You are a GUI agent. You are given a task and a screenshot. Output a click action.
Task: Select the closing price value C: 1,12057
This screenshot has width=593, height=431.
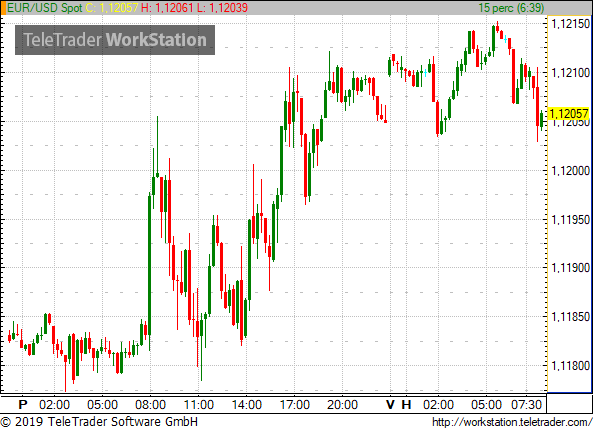pyautogui.click(x=112, y=8)
